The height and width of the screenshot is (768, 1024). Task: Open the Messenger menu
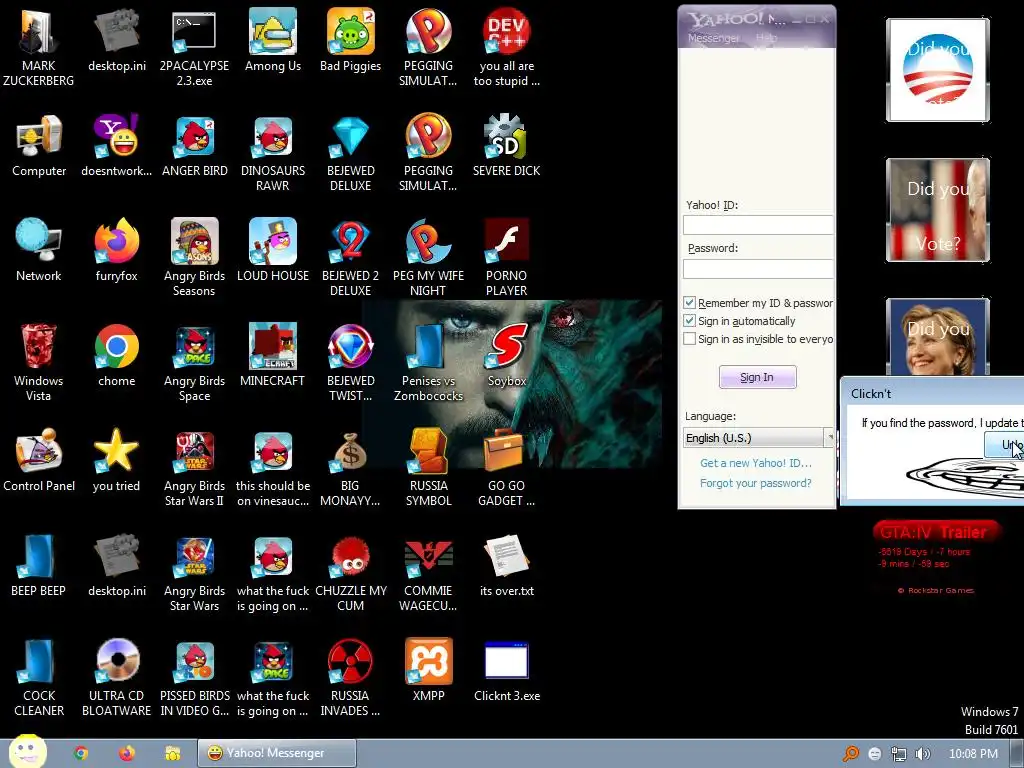[x=713, y=38]
